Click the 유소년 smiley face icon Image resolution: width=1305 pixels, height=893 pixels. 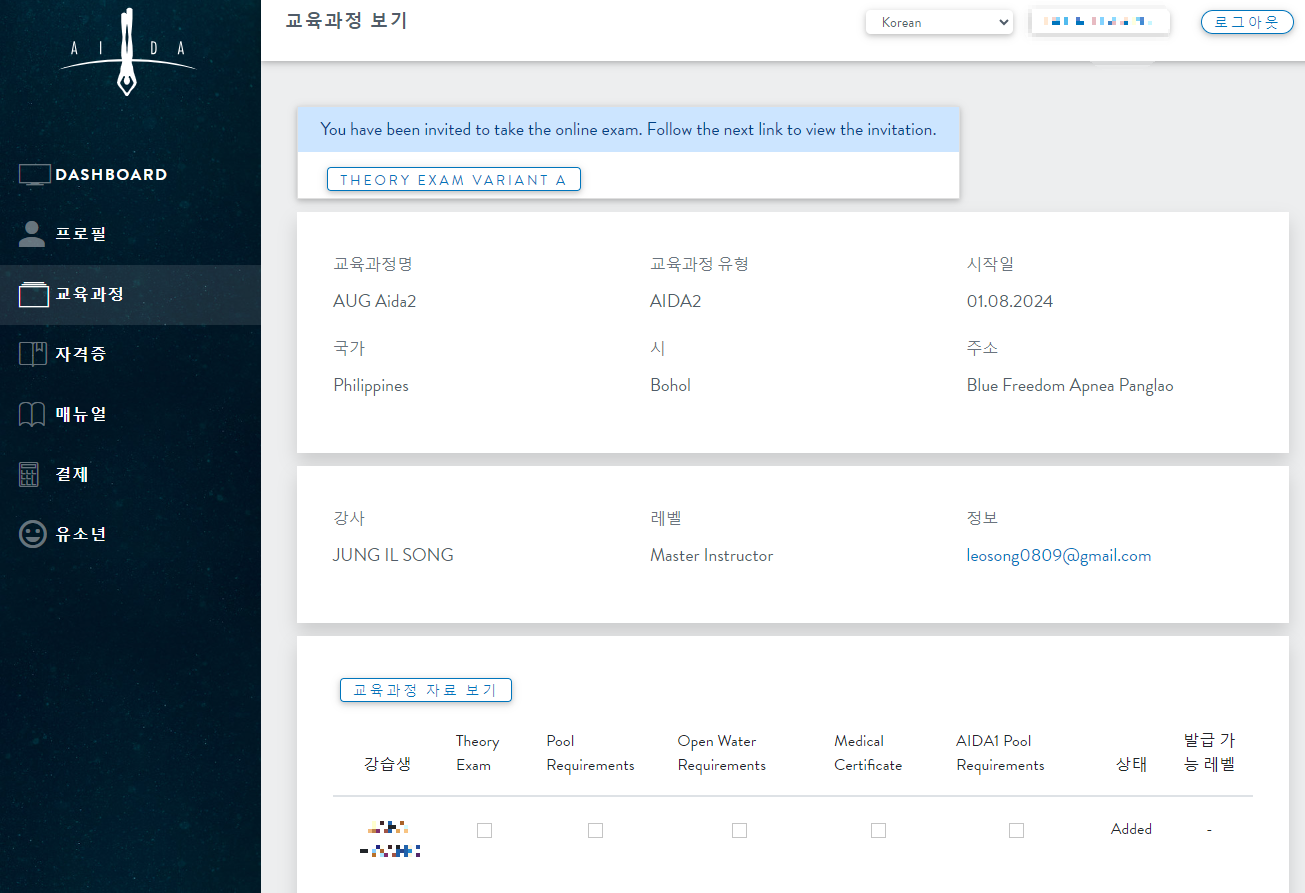click(33, 534)
